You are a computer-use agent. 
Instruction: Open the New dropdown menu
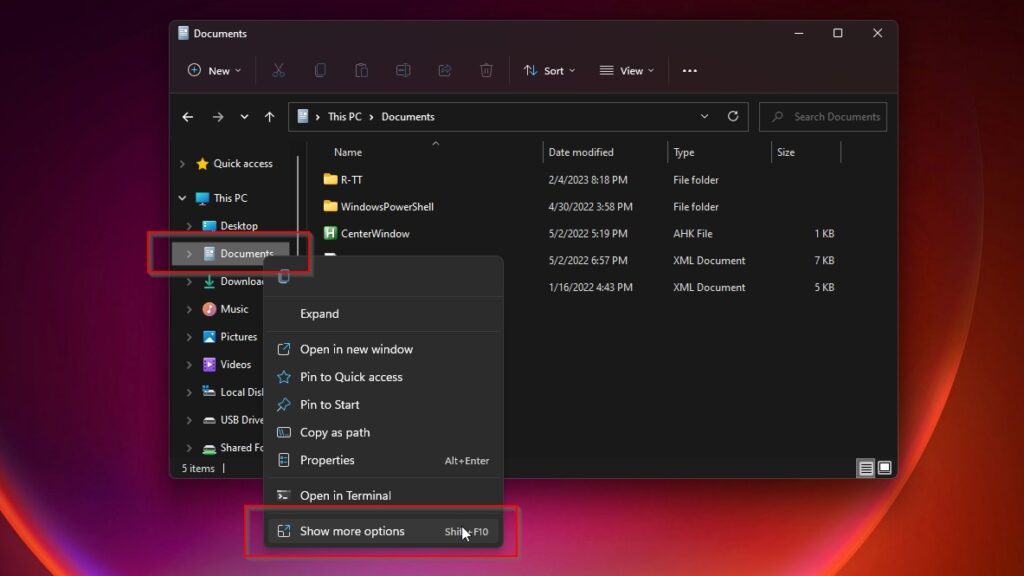(213, 71)
